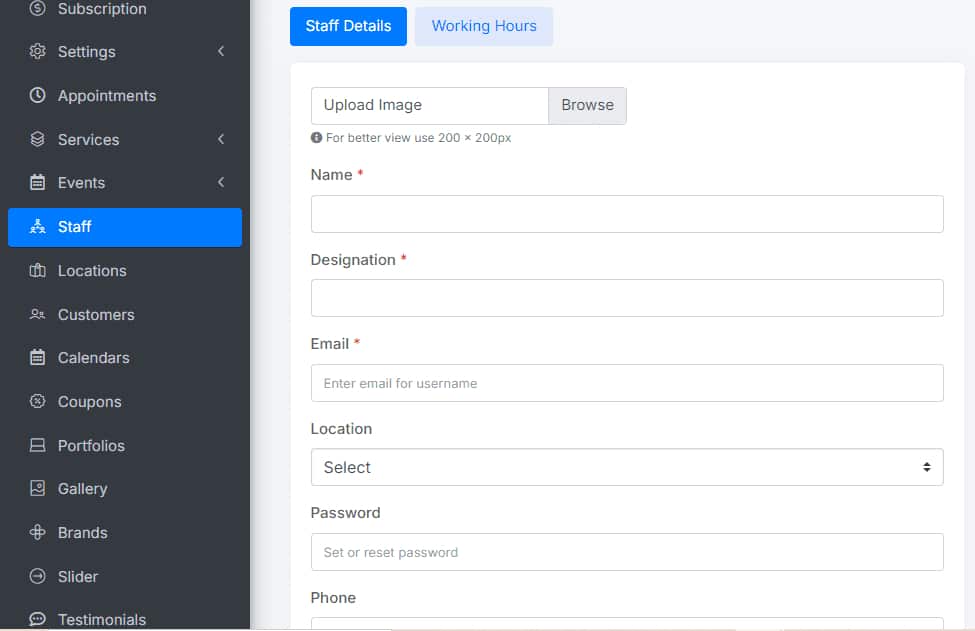Click the Customers people icon
The width and height of the screenshot is (975, 631).
[38, 315]
